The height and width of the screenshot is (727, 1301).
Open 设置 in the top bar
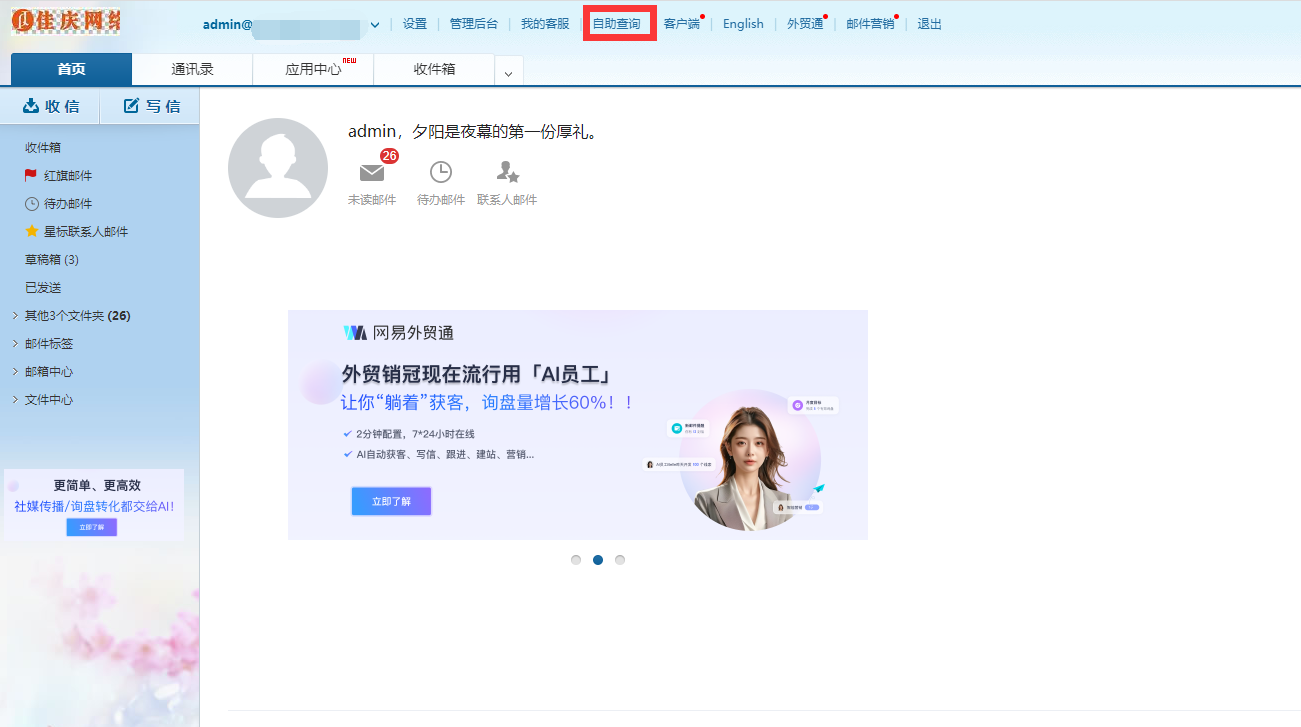point(415,24)
